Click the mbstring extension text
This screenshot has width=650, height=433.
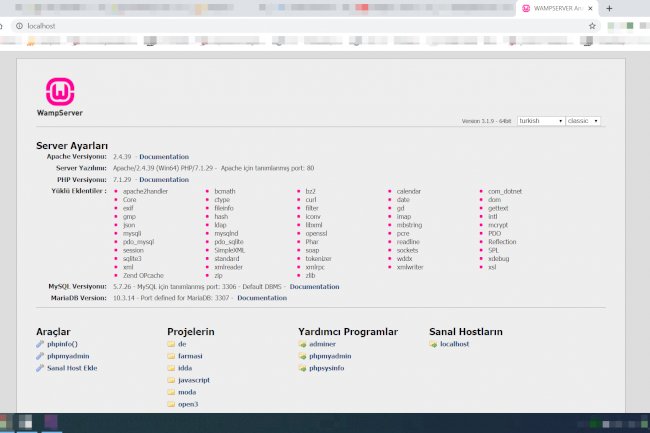tap(409, 225)
